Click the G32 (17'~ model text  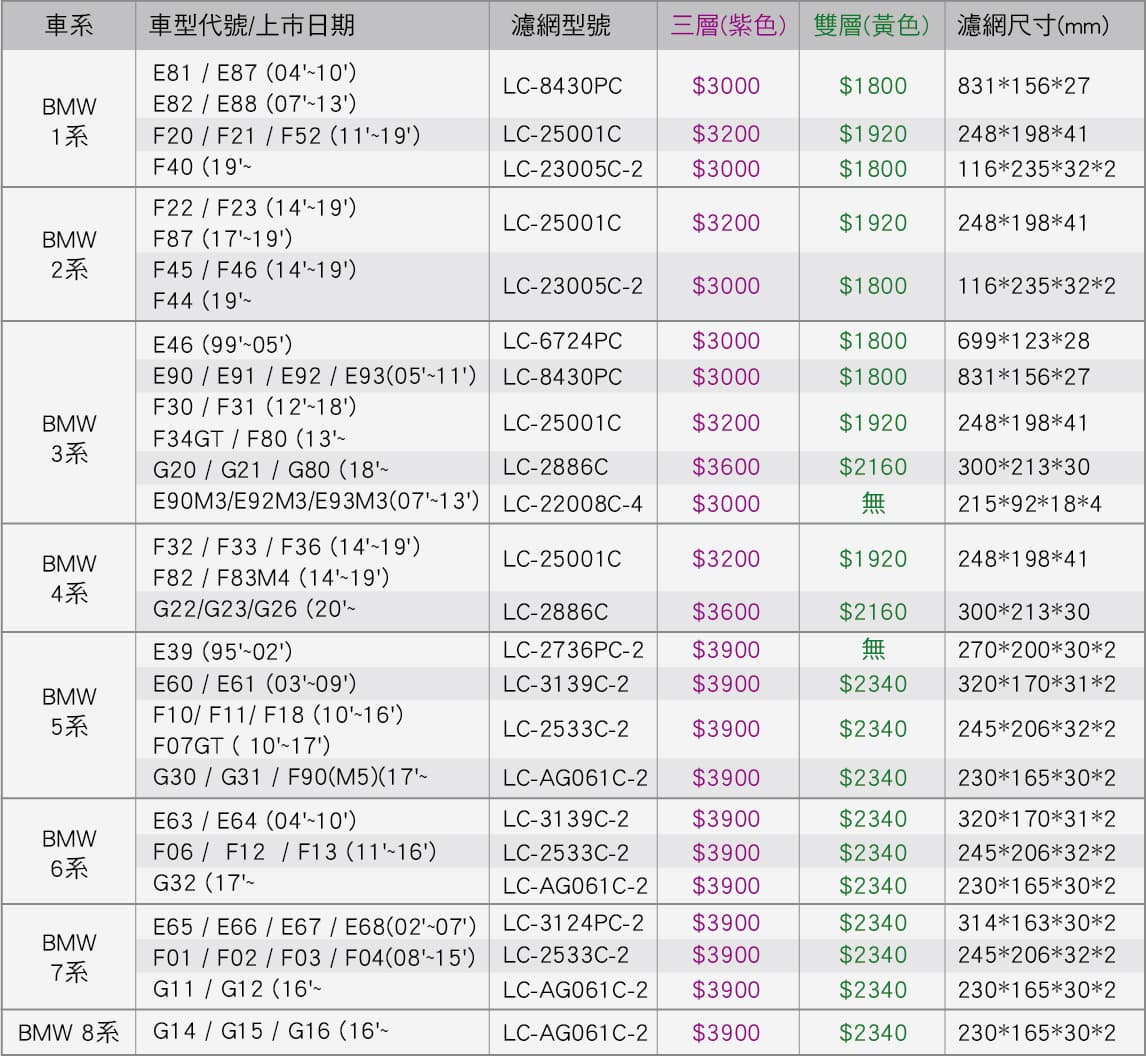[203, 883]
